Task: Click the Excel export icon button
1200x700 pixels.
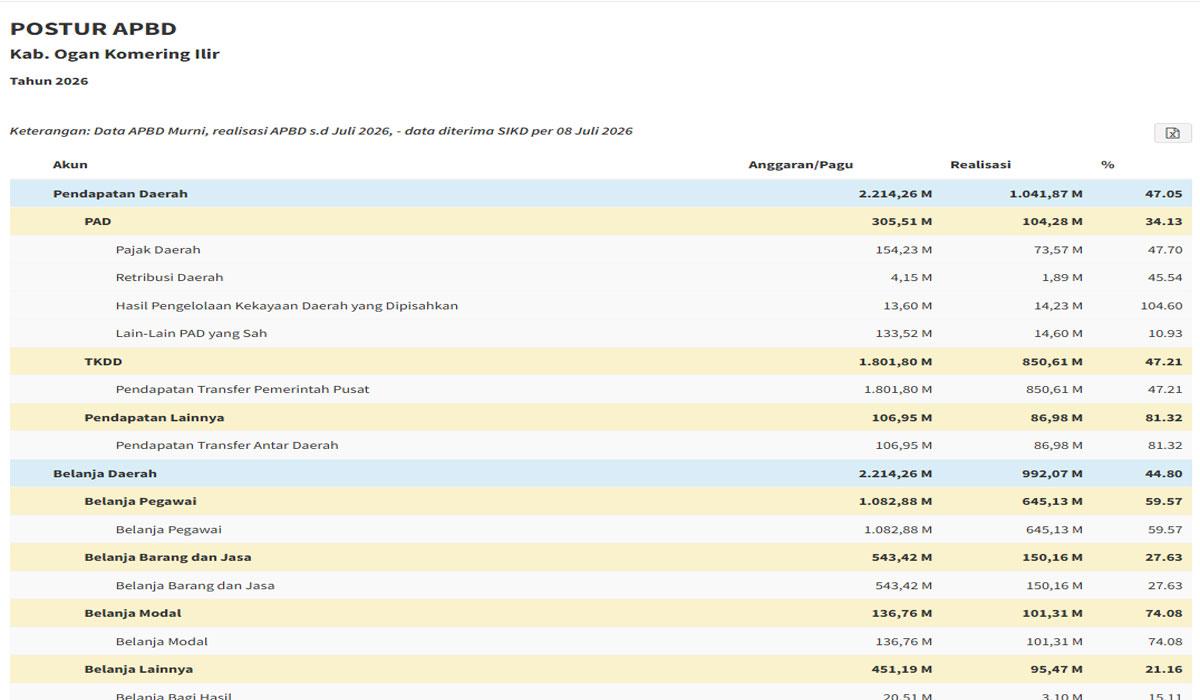Action: (x=1173, y=133)
